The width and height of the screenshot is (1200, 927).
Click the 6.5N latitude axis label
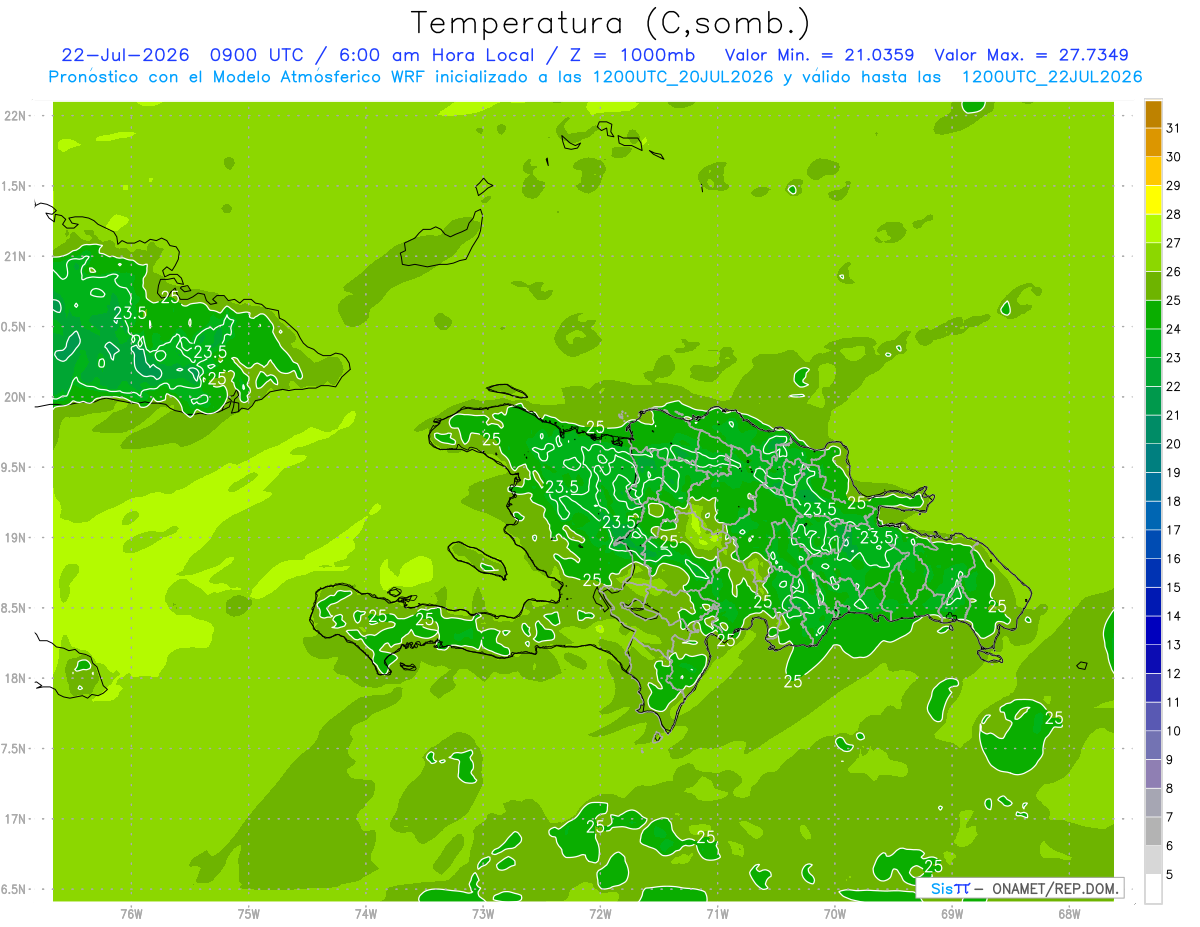(x=15, y=889)
